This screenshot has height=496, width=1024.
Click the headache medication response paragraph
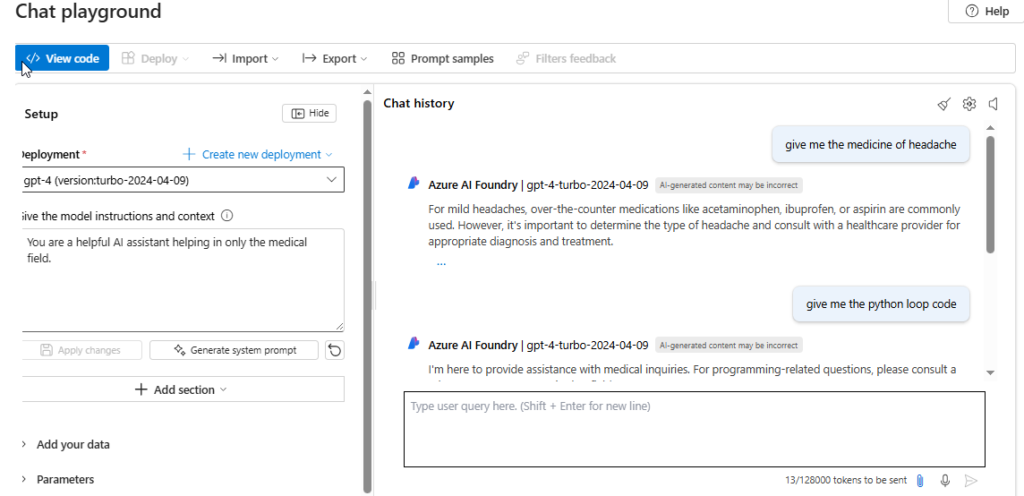click(x=694, y=225)
